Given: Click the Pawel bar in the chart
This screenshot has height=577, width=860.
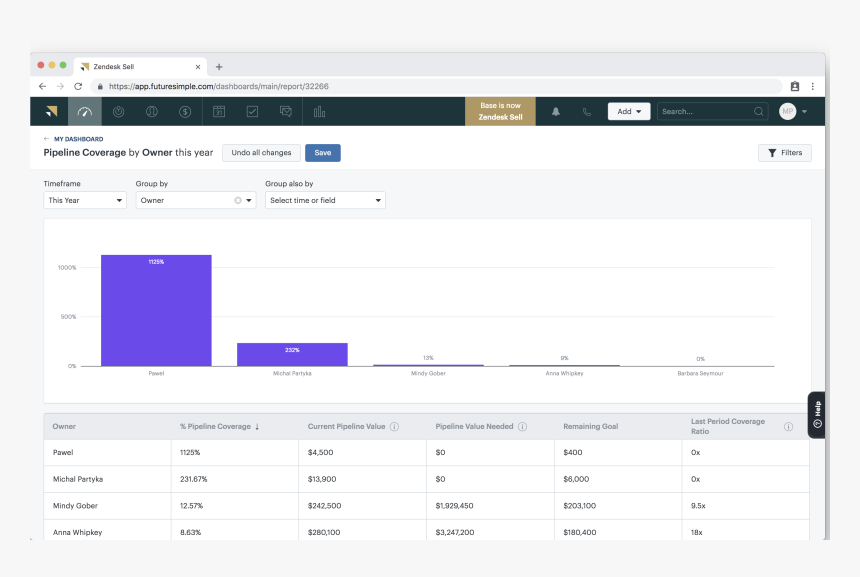Looking at the screenshot, I should (x=156, y=311).
